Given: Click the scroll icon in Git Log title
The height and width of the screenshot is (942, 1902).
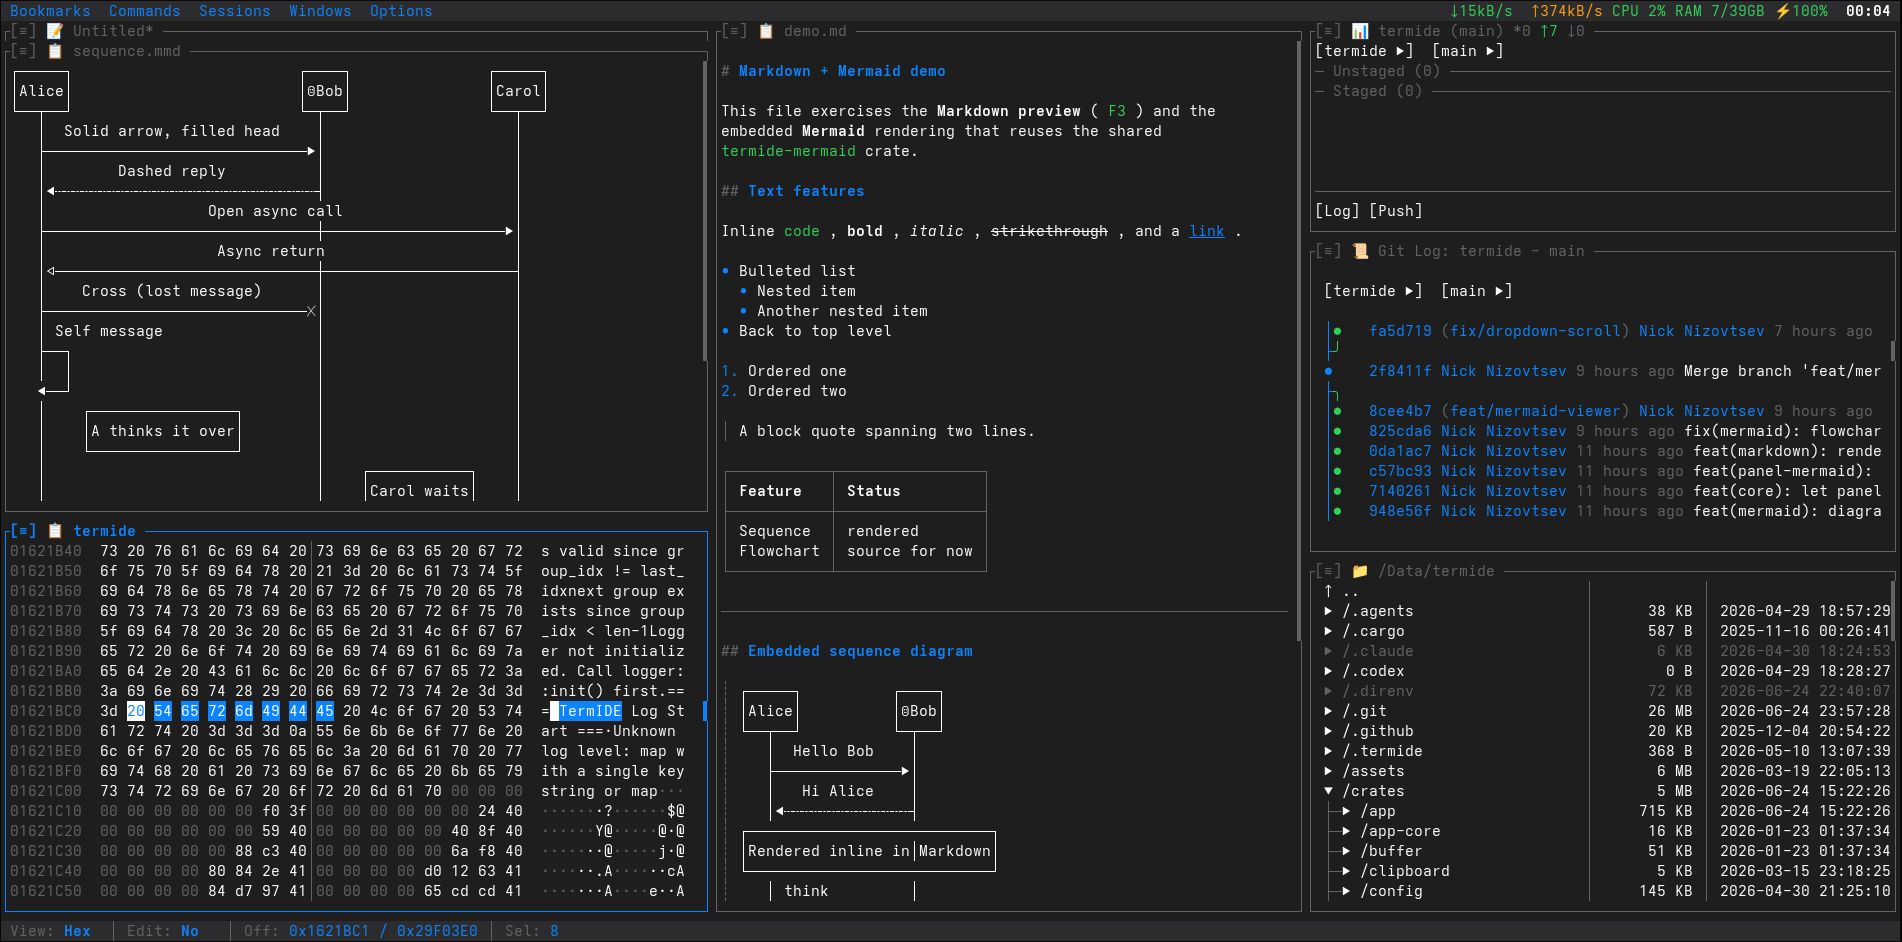Looking at the screenshot, I should [x=1360, y=251].
